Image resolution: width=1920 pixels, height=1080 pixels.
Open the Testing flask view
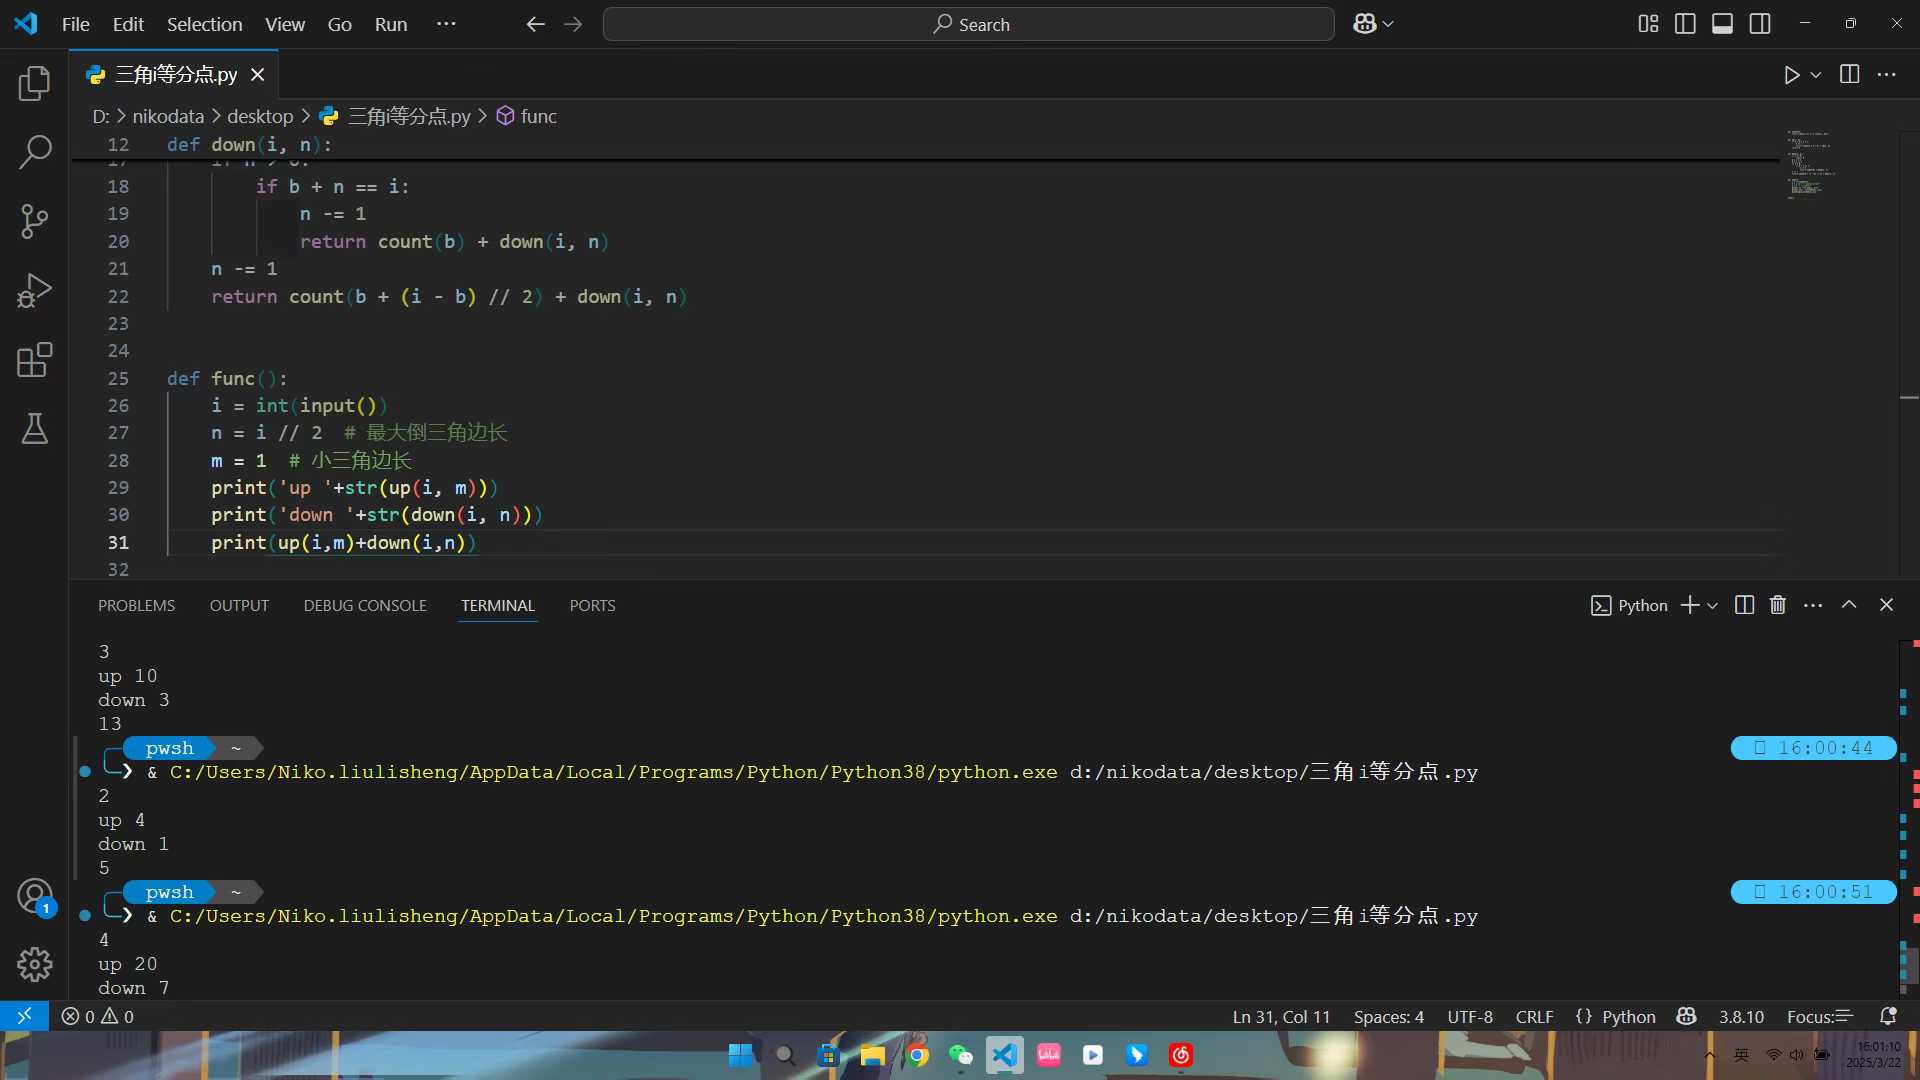34,429
